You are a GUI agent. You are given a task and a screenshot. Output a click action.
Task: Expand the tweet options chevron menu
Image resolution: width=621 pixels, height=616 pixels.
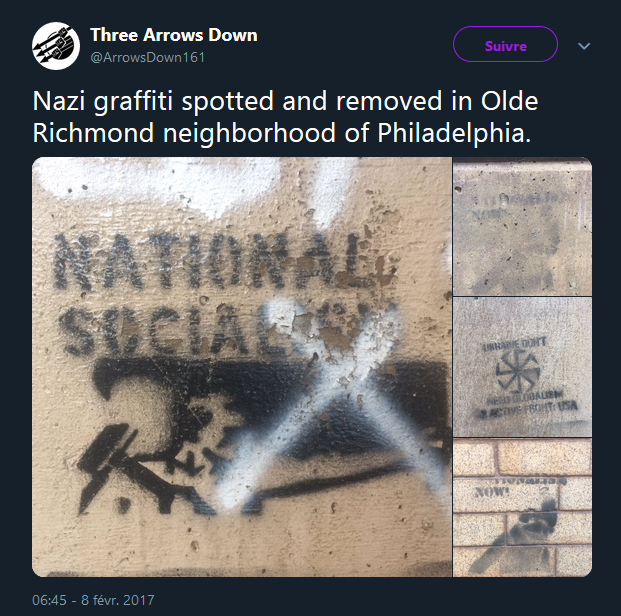pos(584,46)
